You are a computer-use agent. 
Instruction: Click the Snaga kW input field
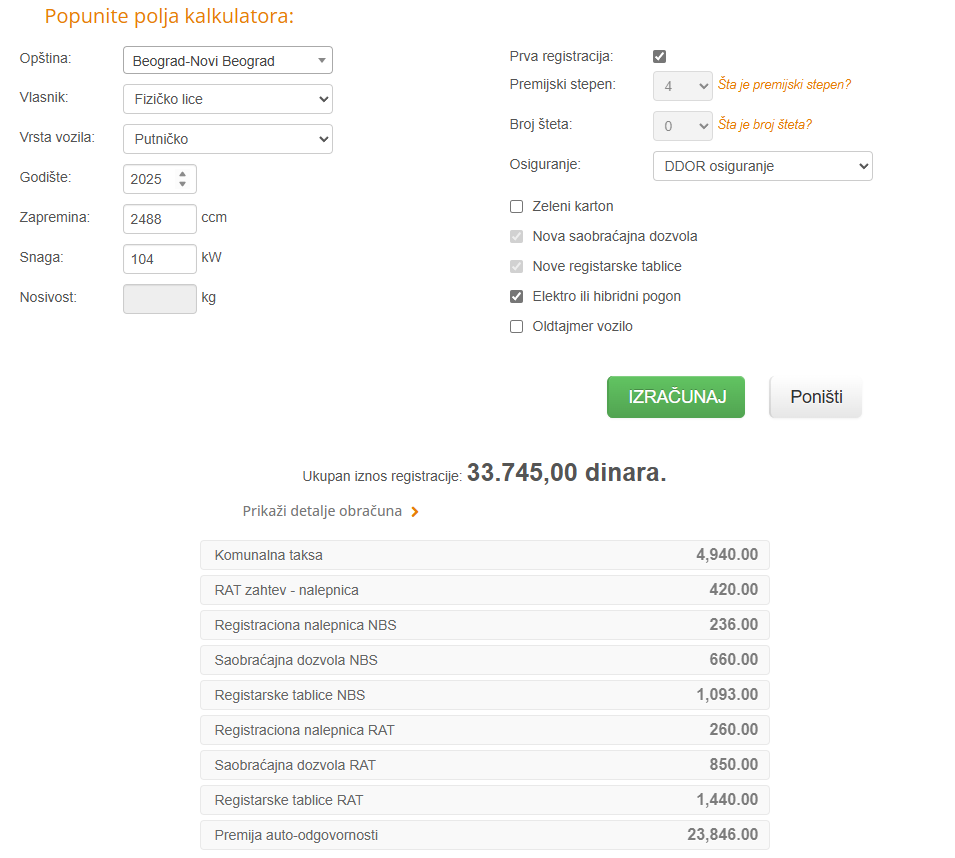click(x=160, y=259)
